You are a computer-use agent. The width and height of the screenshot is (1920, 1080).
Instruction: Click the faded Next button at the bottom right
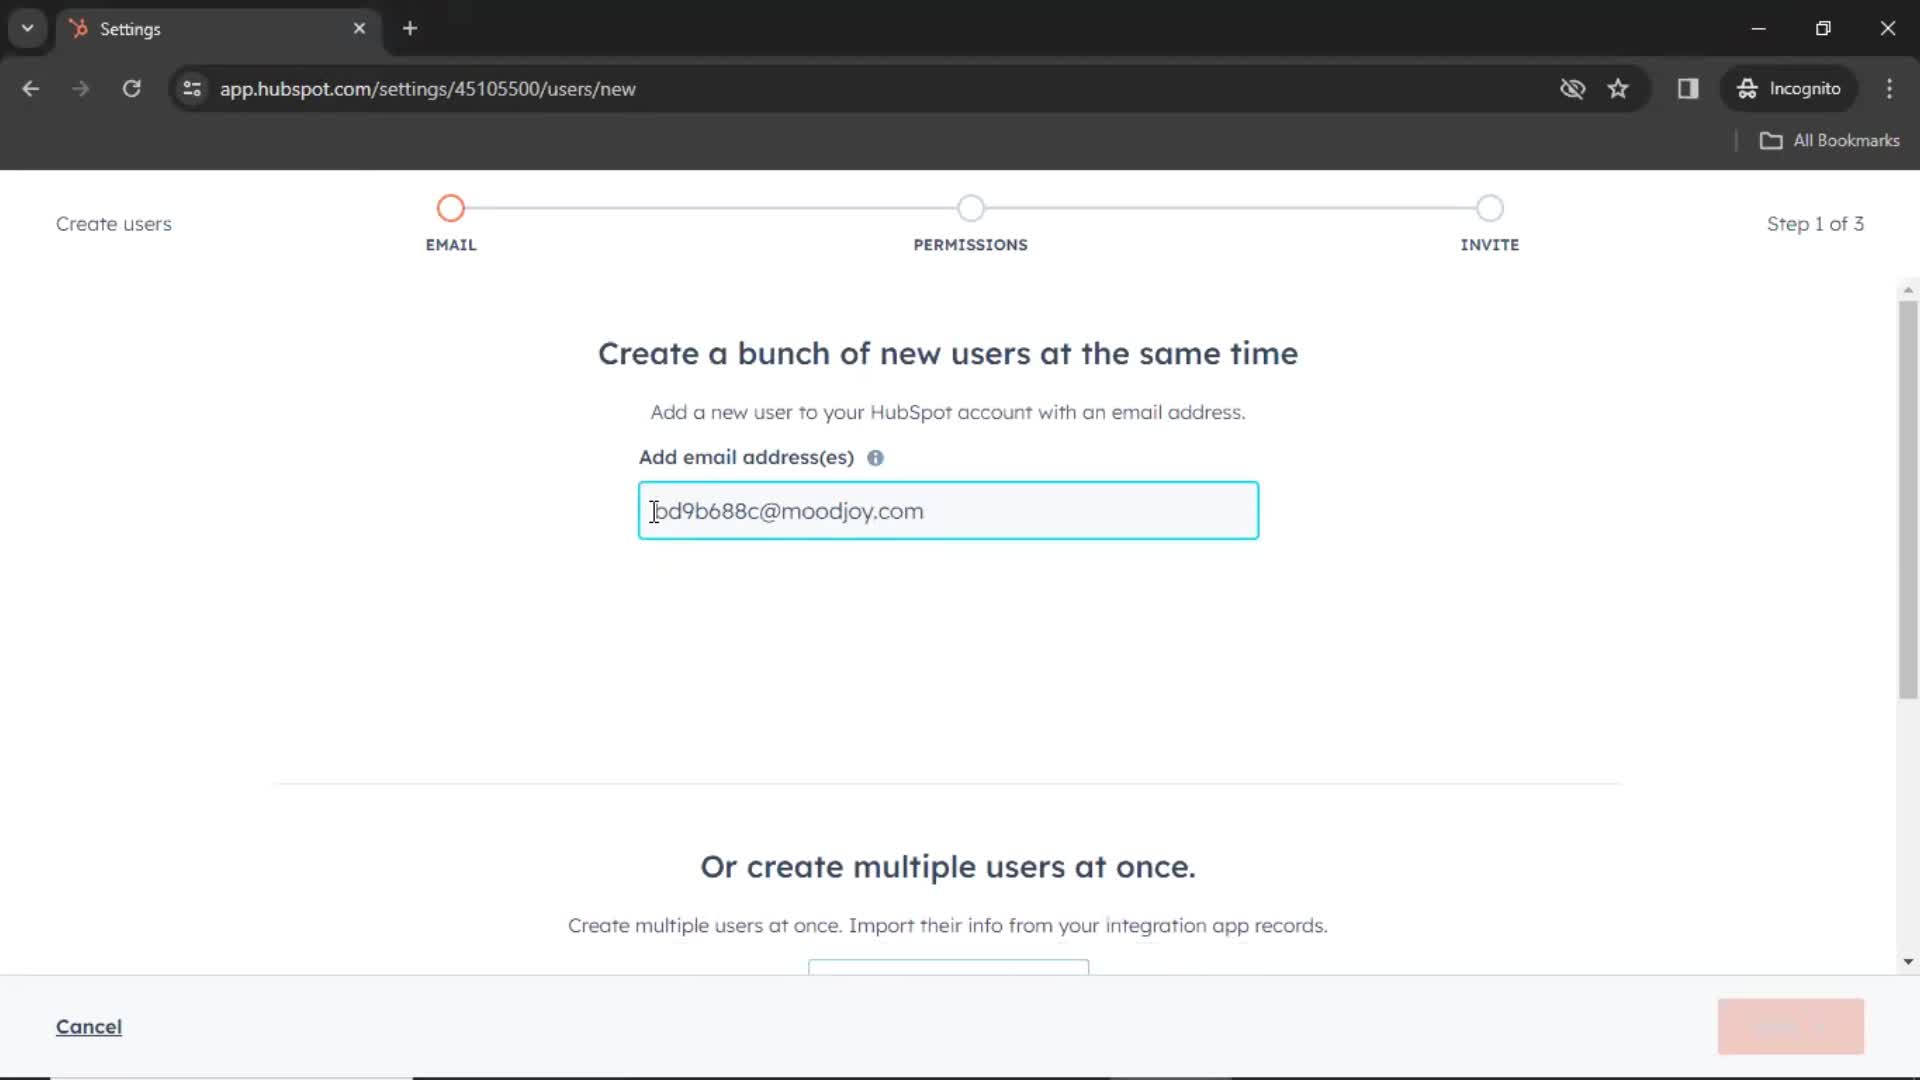point(1790,1027)
